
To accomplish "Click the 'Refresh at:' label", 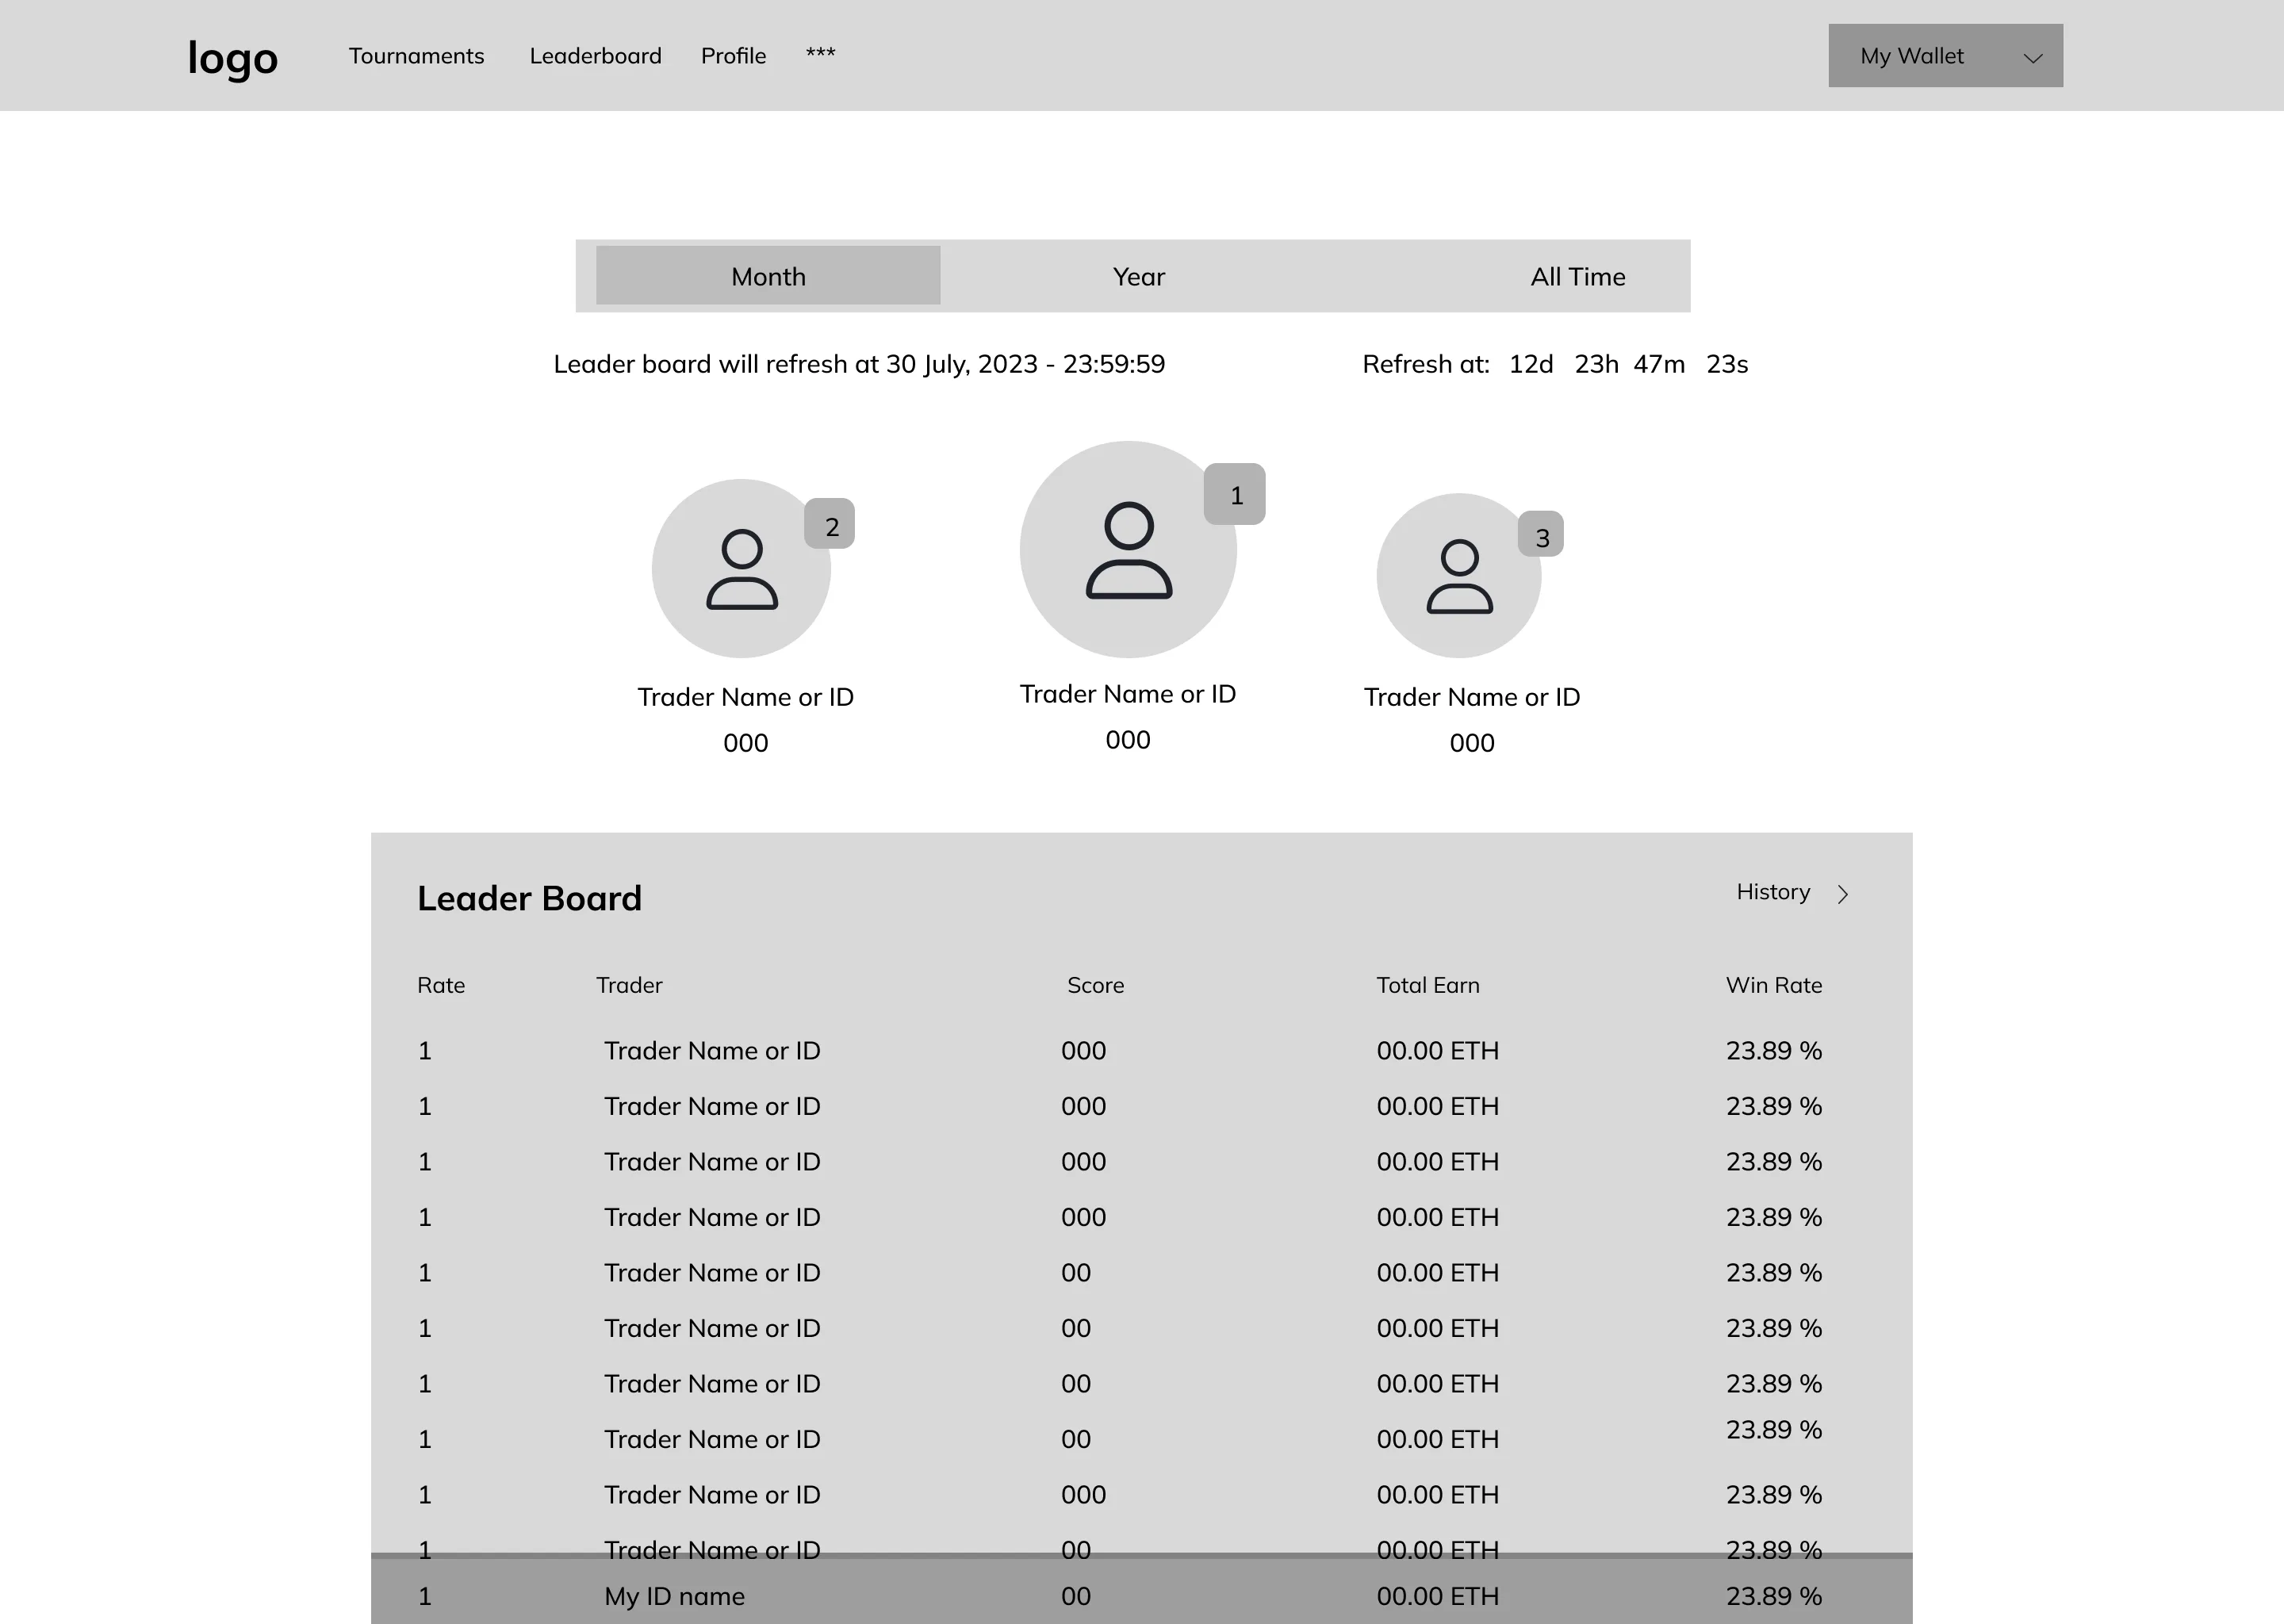I will click(x=1426, y=364).
